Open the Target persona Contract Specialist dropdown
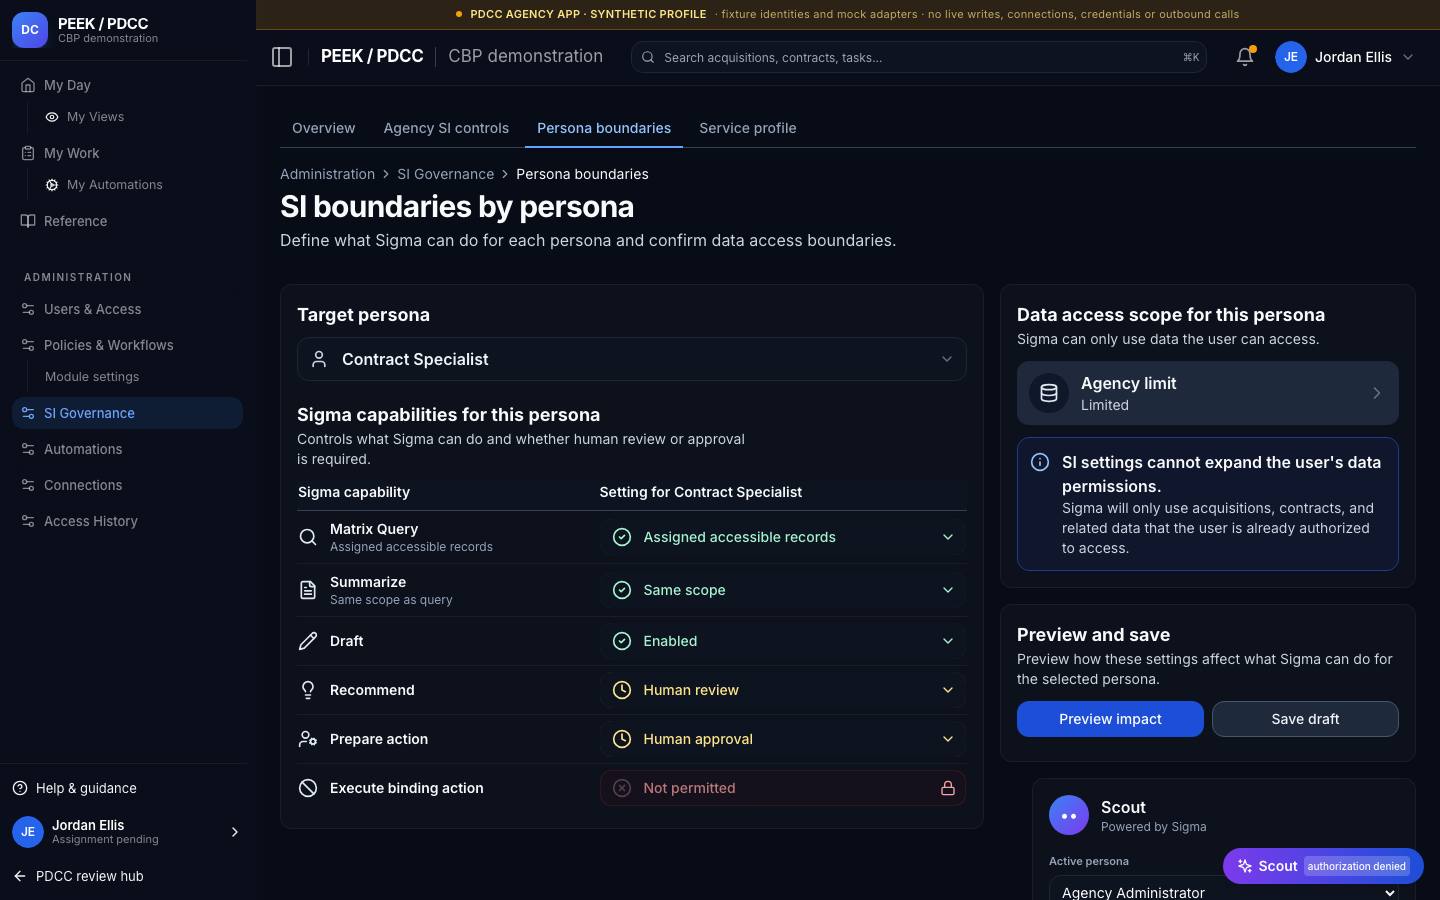1440x900 pixels. click(632, 359)
